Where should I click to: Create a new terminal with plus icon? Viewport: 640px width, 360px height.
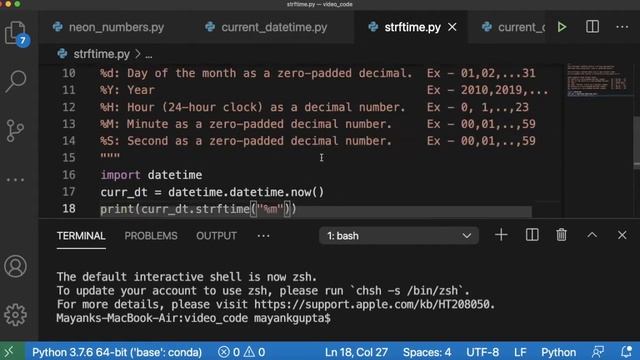click(x=501, y=235)
